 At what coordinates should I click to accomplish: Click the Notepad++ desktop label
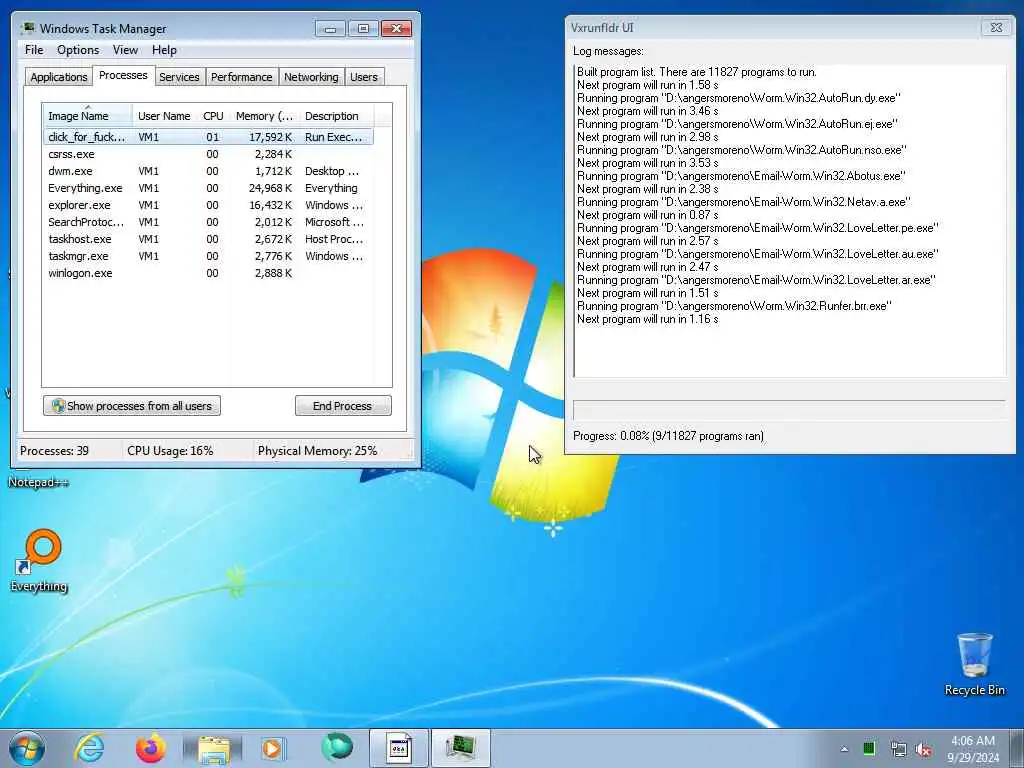coord(38,482)
